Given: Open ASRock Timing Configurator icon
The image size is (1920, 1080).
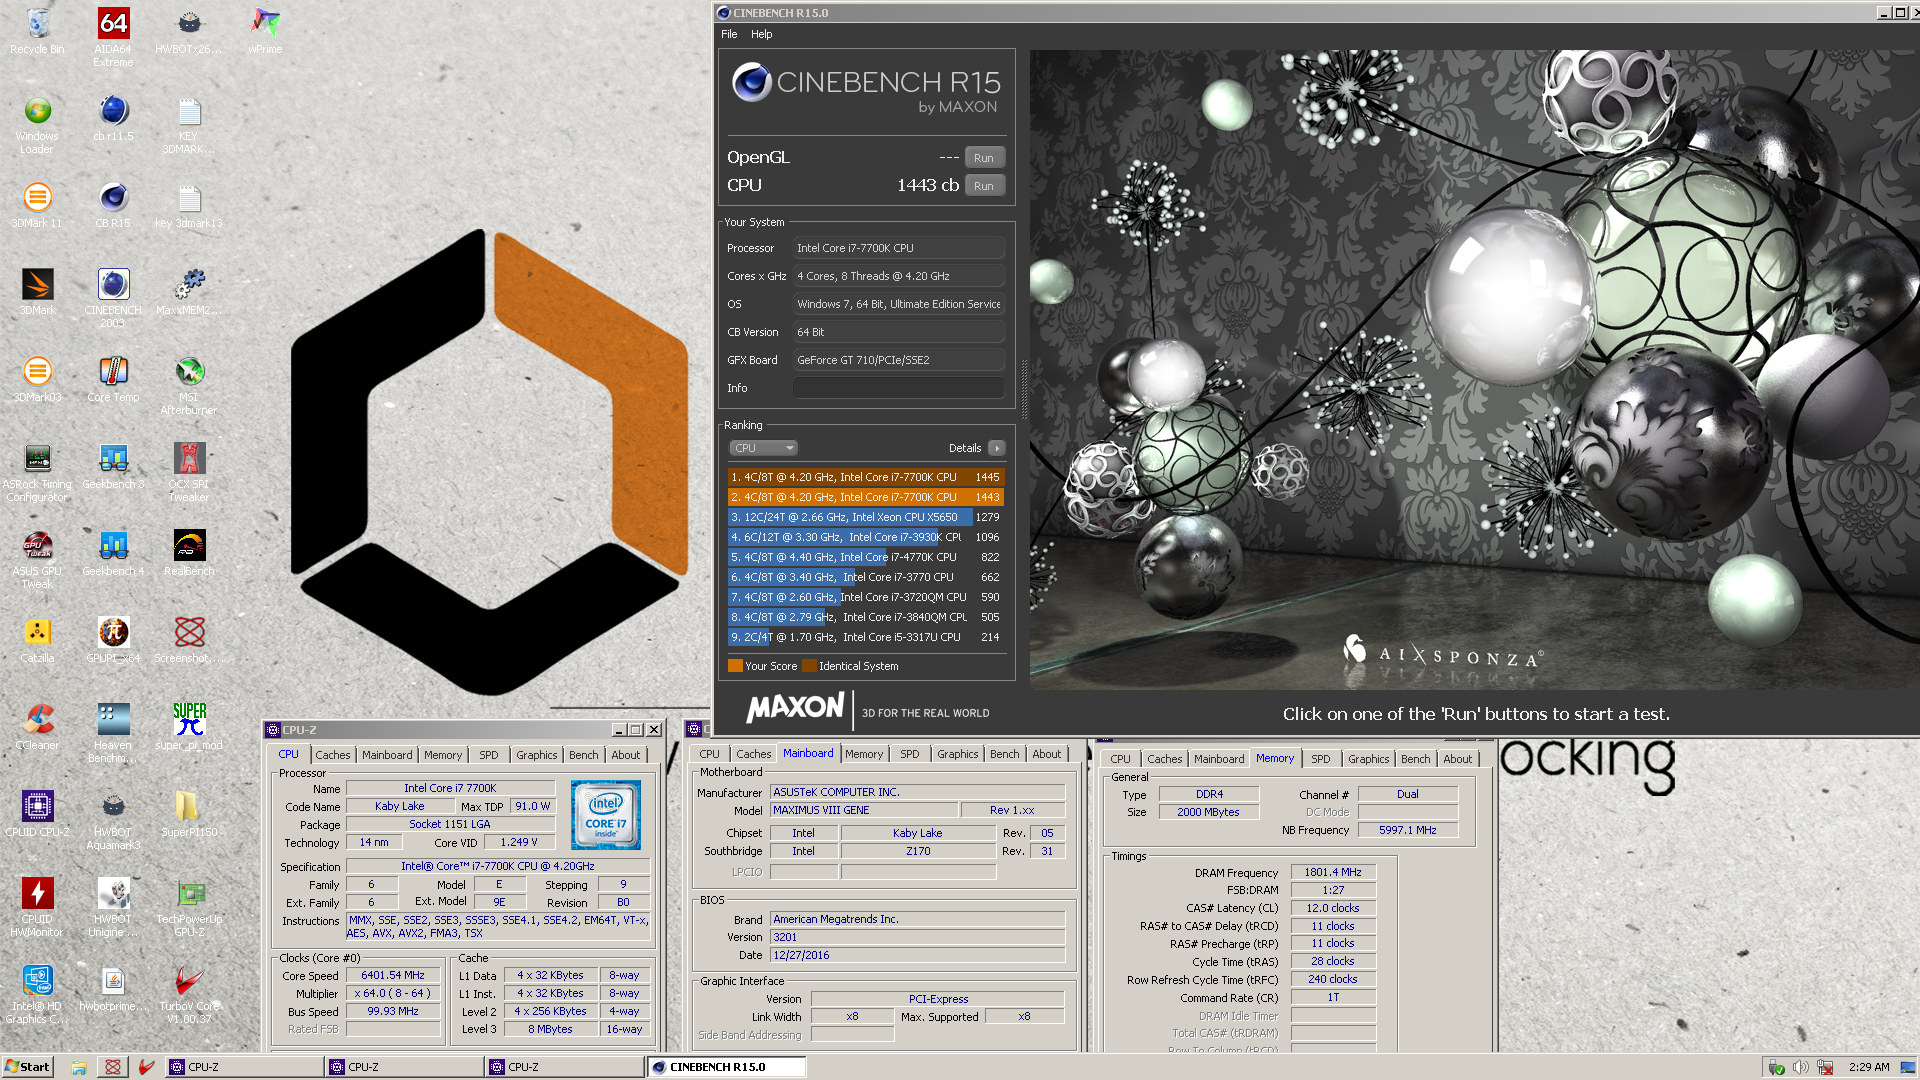Looking at the screenshot, I should point(37,473).
